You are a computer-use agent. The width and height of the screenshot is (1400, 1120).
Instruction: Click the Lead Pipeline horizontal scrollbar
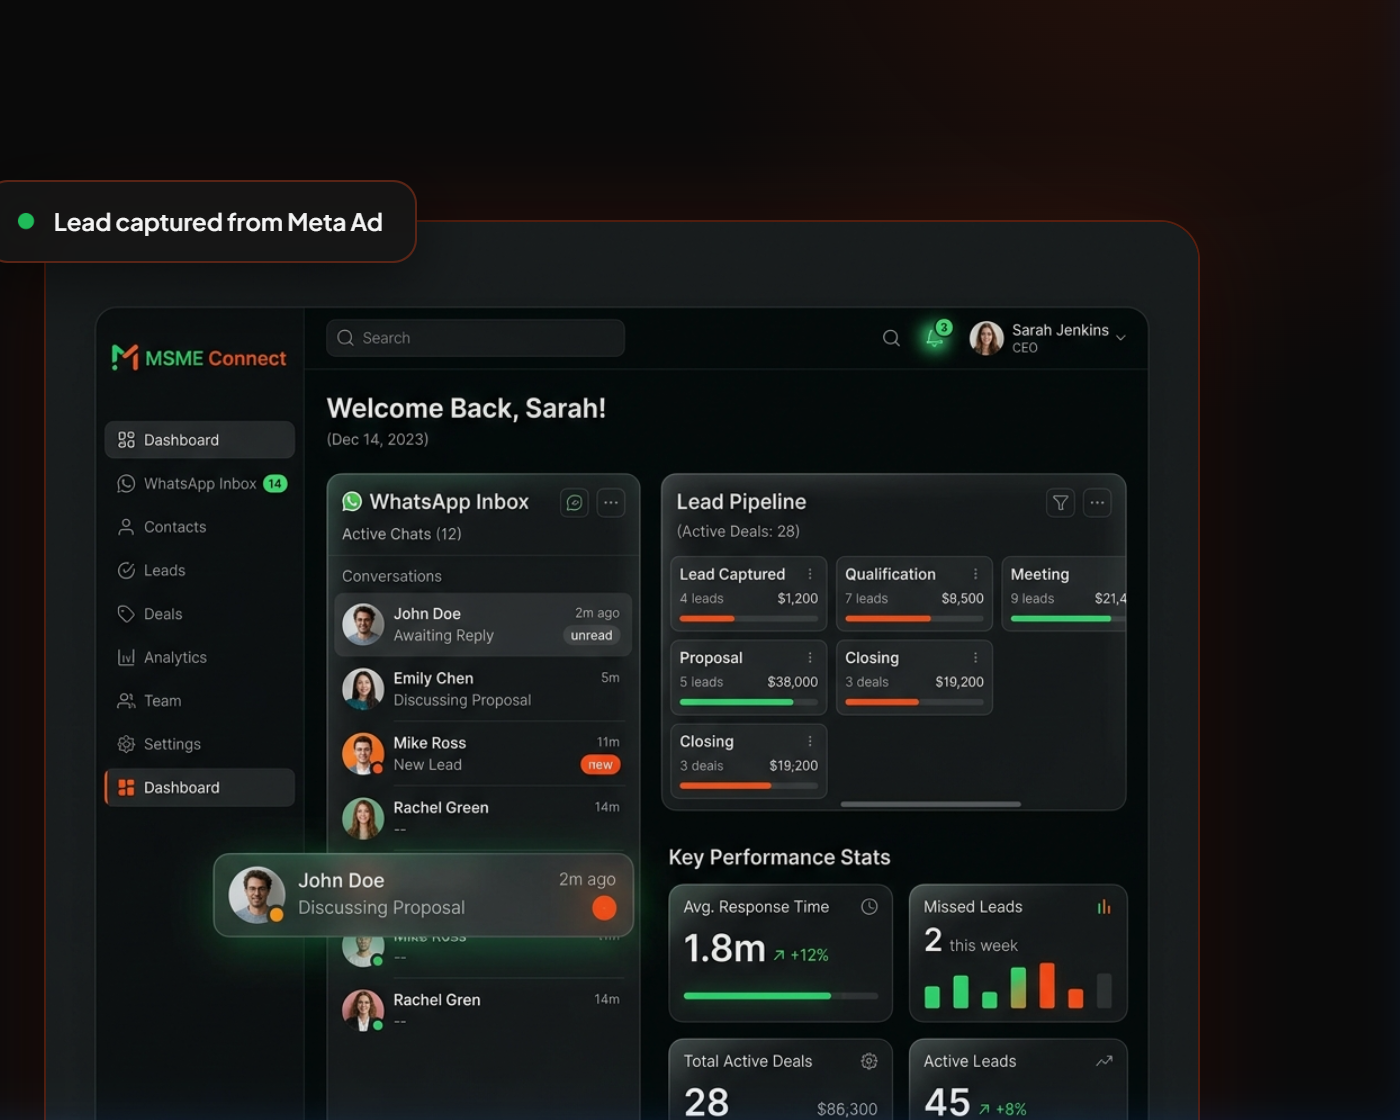(x=931, y=804)
